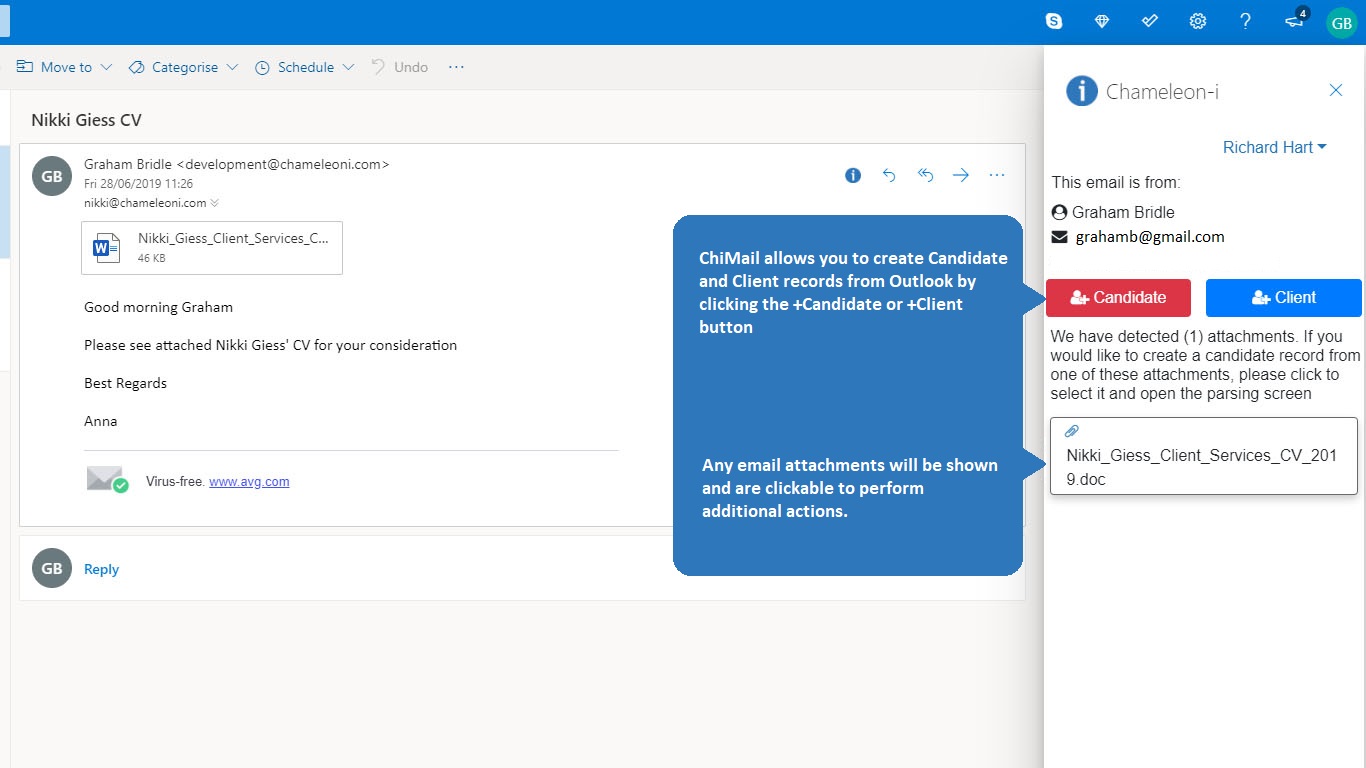Click the Graham Bridle name in Chameleon-i panel
1366x768 pixels.
1123,212
